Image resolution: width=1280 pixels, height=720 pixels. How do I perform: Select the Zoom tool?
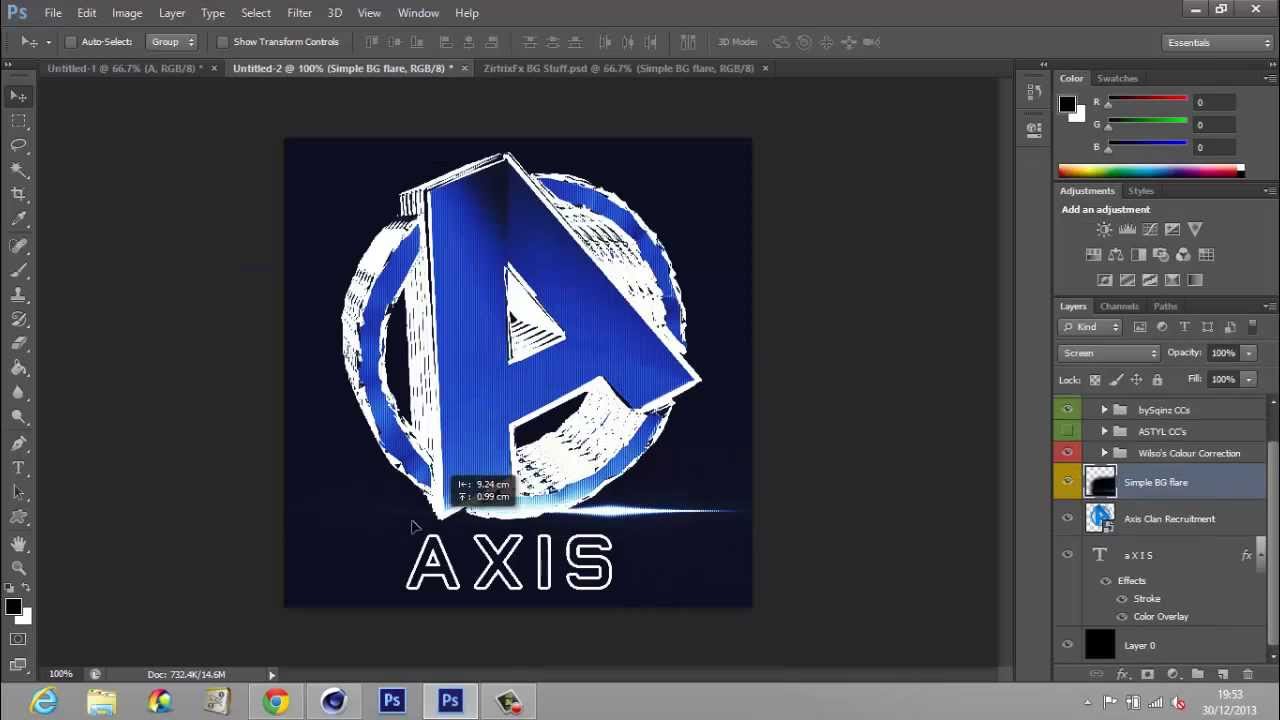click(19, 568)
